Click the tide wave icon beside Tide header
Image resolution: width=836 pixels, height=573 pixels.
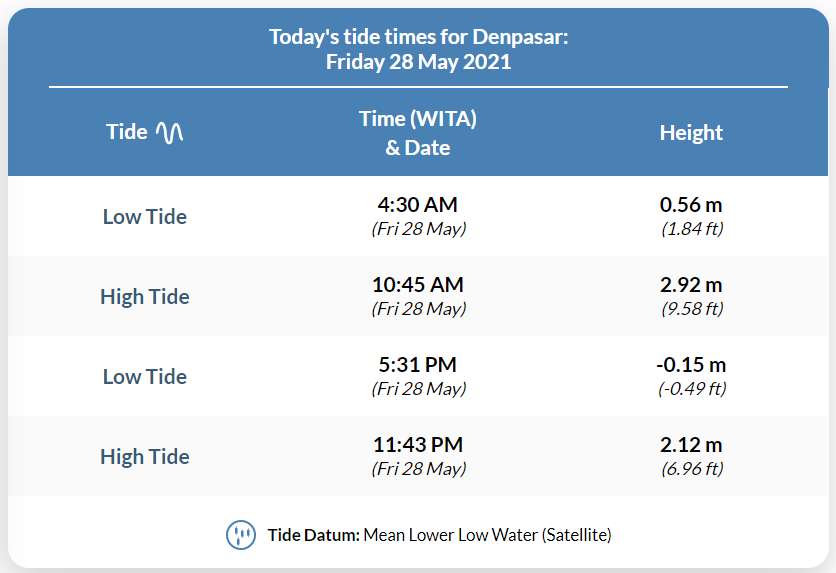coord(170,132)
